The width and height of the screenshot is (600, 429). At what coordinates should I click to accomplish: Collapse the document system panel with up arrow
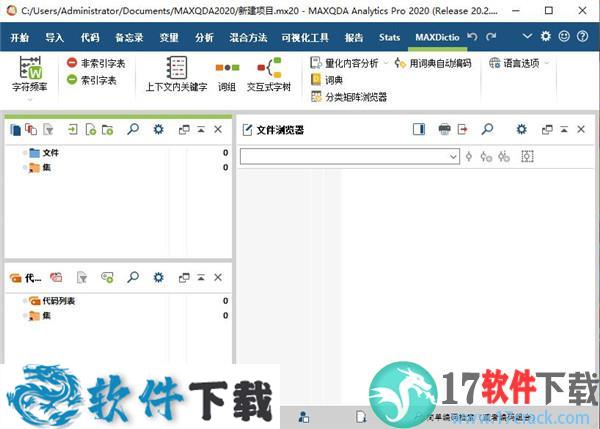[x=201, y=129]
